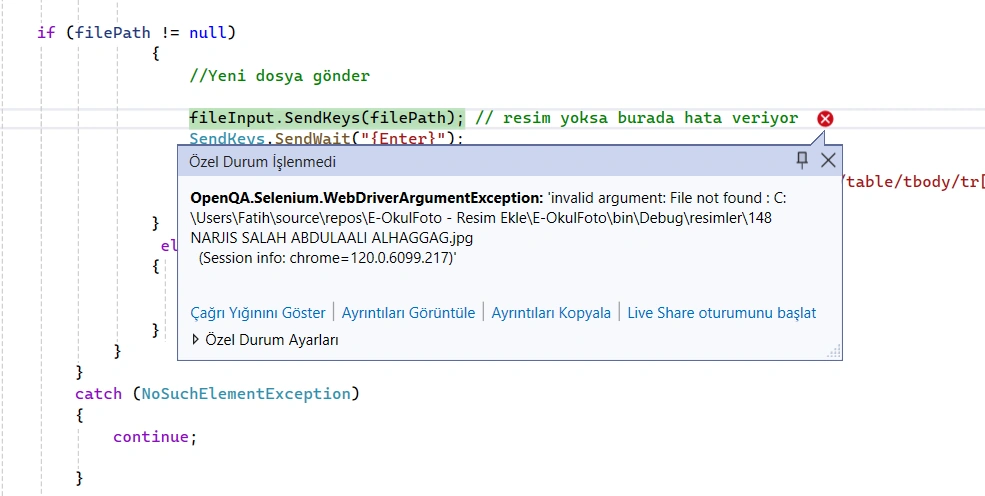
Task: Click the highlighted fileInput.SendKeys(filePath) statement
Action: point(327,118)
